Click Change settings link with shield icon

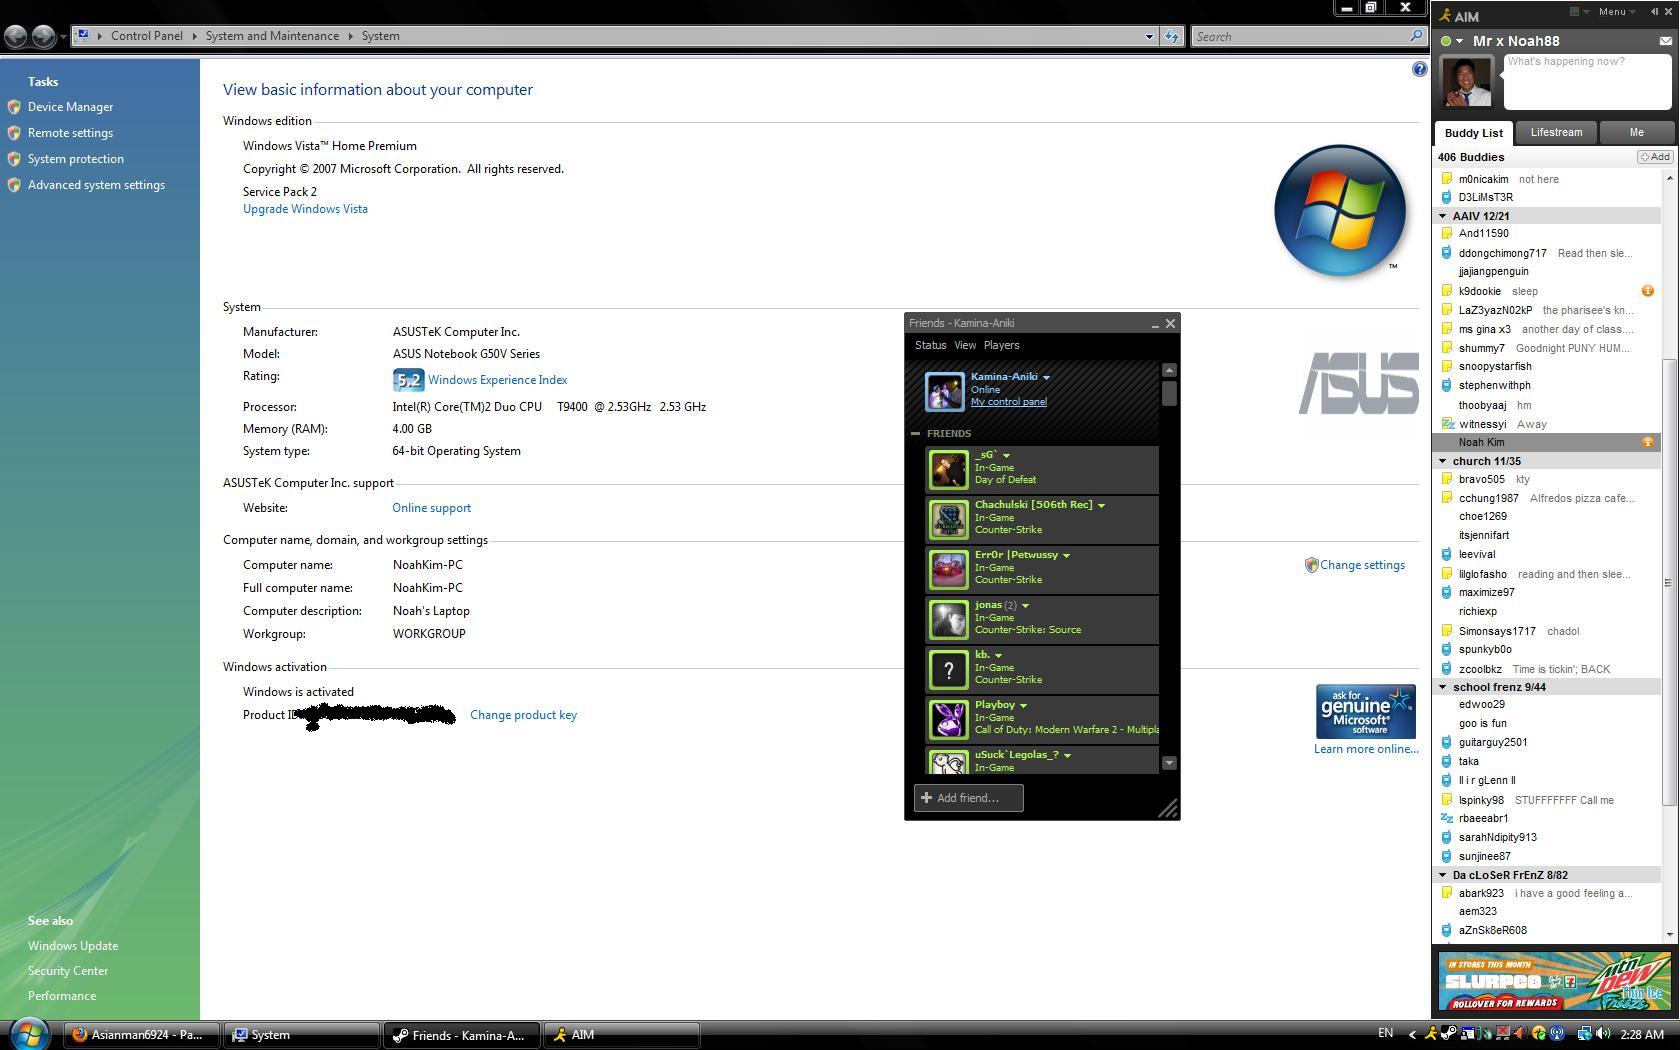click(x=1355, y=565)
